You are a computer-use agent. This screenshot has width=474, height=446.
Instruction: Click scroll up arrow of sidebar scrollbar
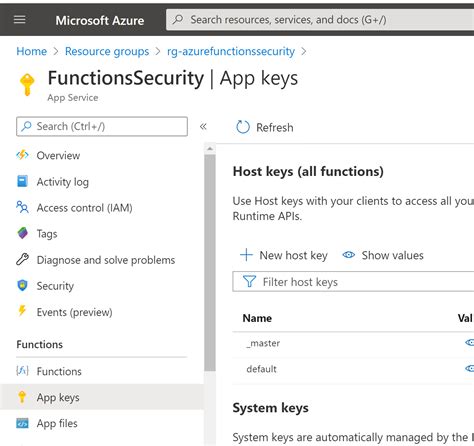coord(210,149)
